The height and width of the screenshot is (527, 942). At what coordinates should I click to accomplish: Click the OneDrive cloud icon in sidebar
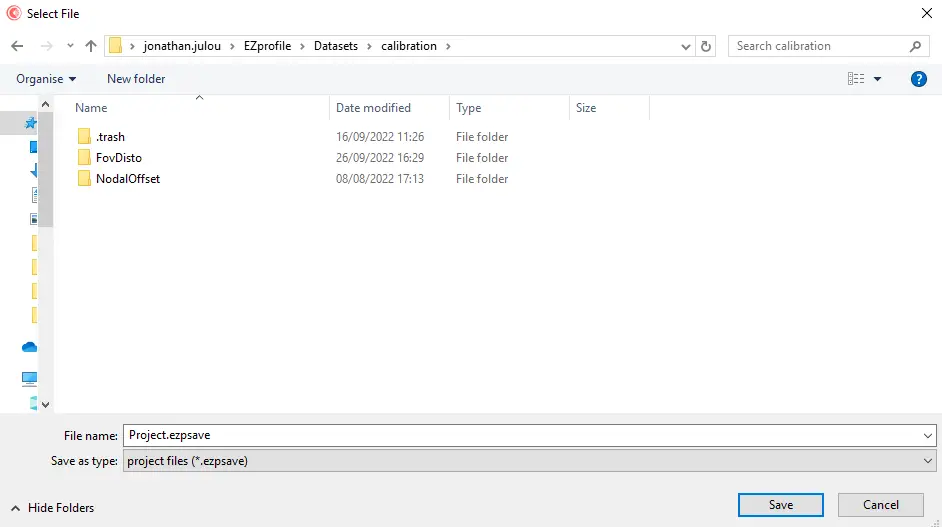[x=30, y=347]
